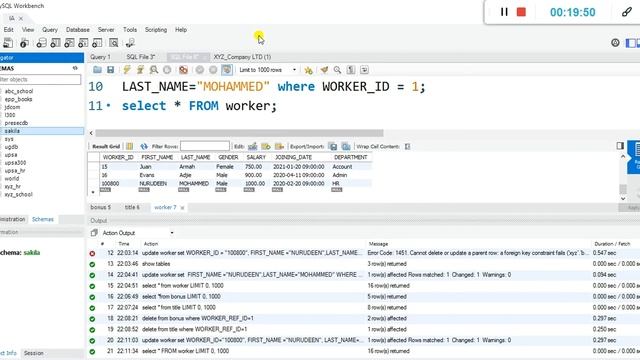Screen dimensions: 640x360
Task: Open the Scripting menu
Action: pos(156,30)
